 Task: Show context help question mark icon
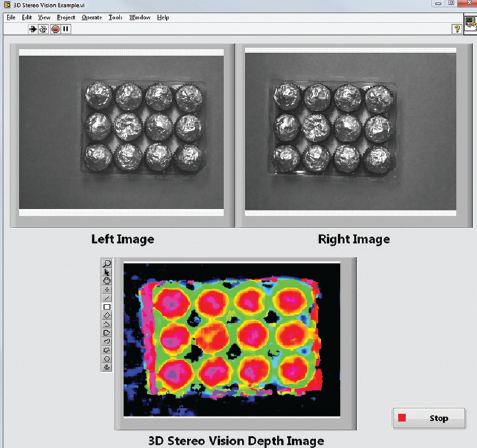[457, 29]
